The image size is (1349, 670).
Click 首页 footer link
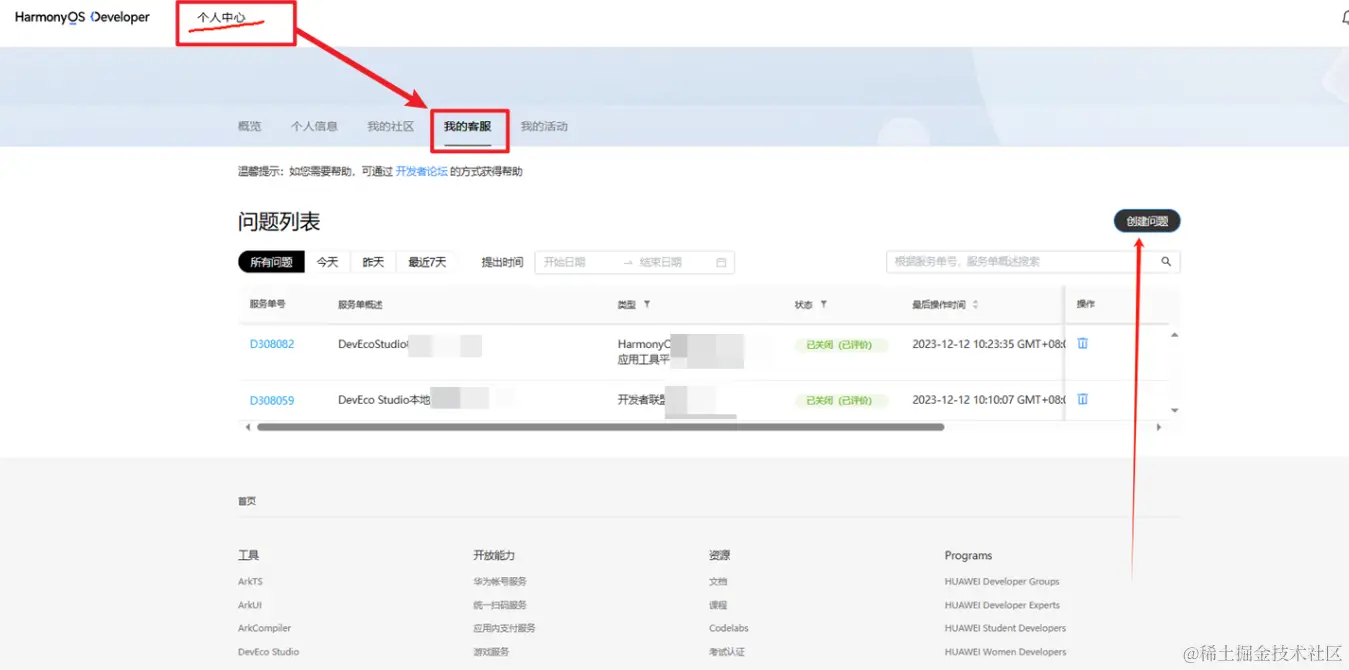coord(247,501)
